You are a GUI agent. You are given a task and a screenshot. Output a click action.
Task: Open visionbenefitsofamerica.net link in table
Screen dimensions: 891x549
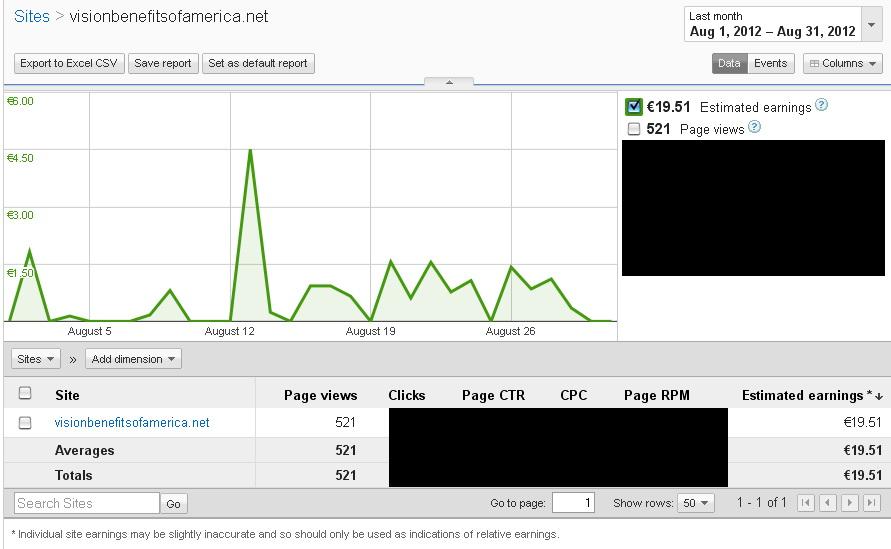pos(132,423)
